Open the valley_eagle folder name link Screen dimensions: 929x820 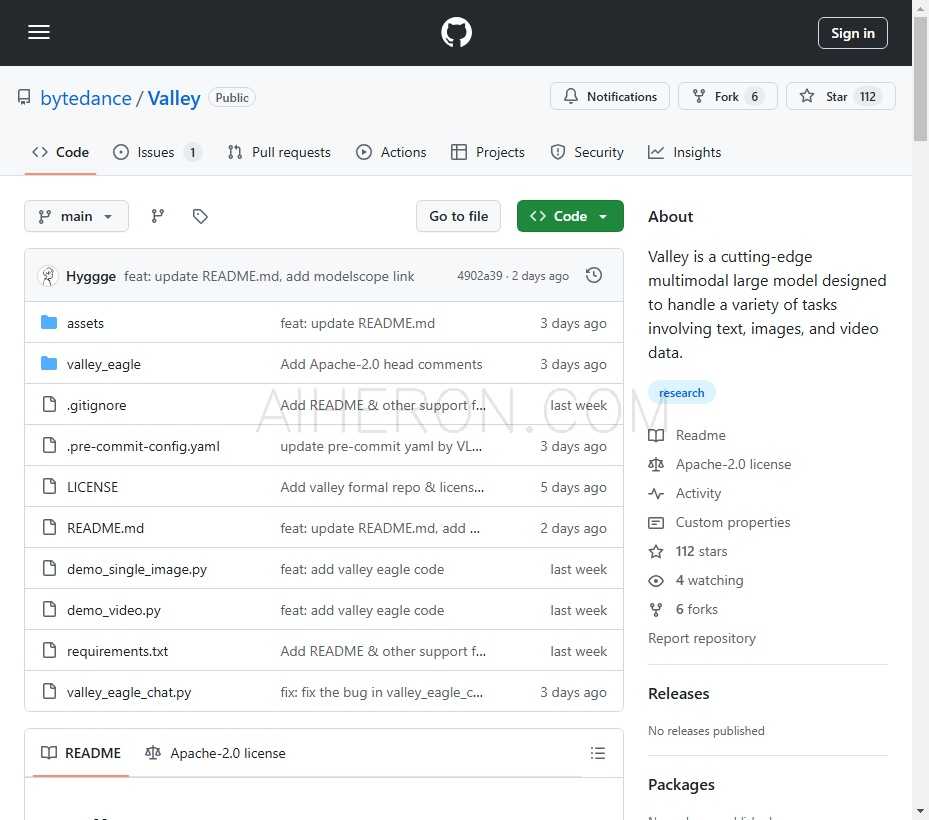click(x=104, y=364)
